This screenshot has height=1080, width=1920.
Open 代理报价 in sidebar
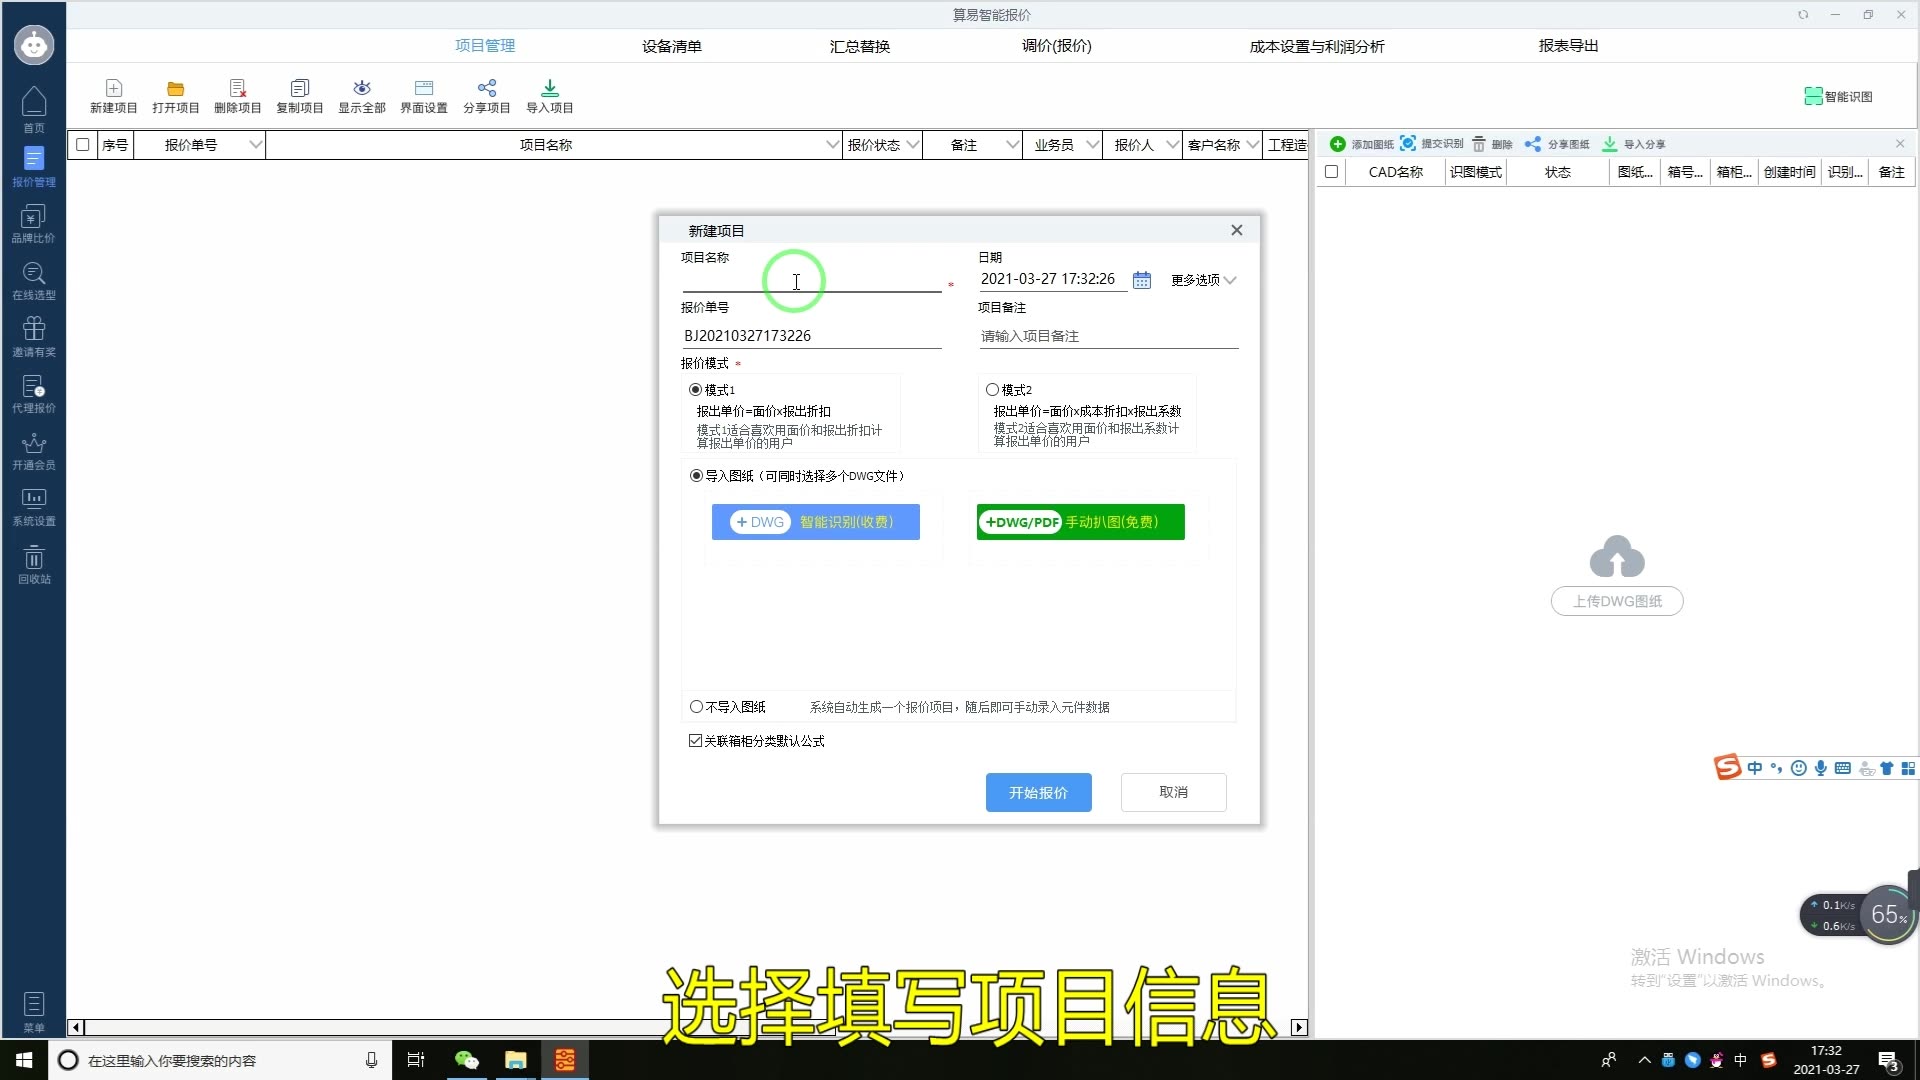(x=34, y=393)
